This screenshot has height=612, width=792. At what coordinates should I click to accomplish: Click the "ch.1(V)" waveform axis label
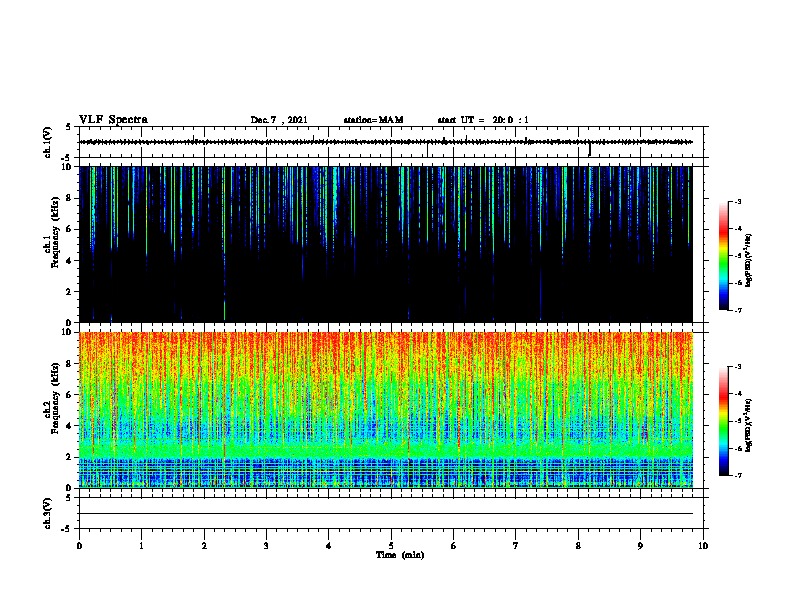tap(48, 142)
